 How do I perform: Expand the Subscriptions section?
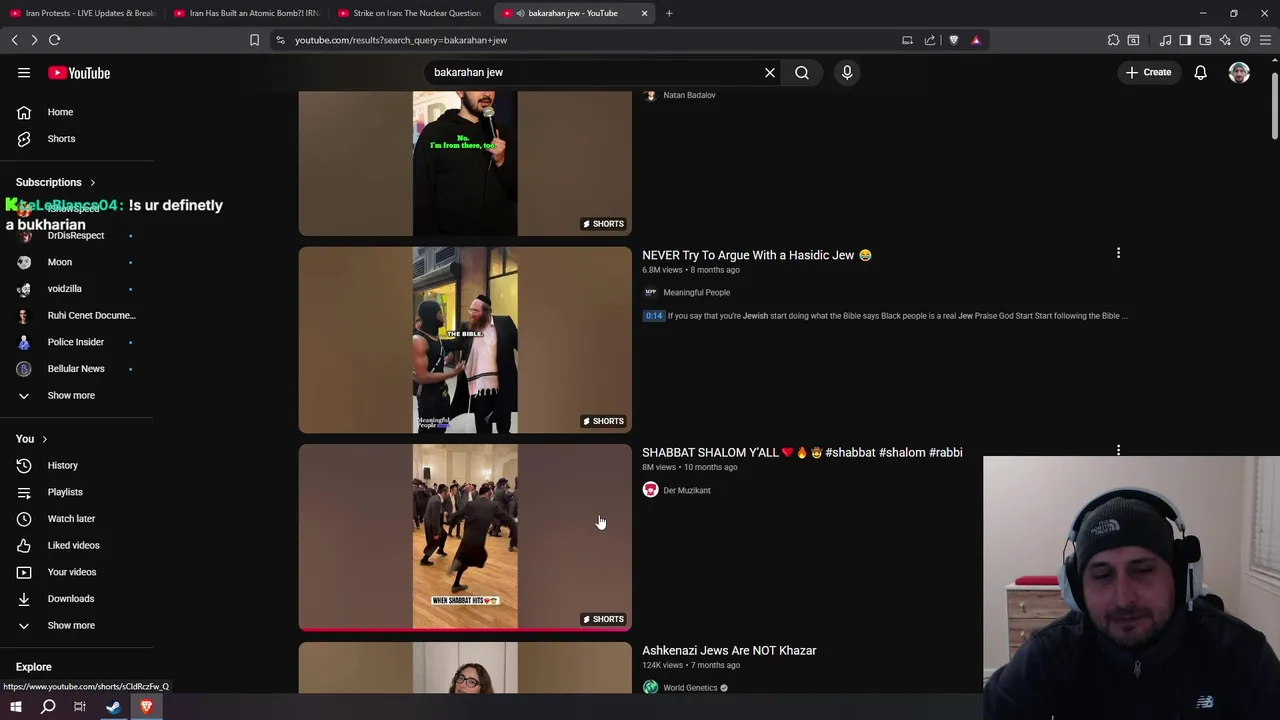(x=56, y=182)
